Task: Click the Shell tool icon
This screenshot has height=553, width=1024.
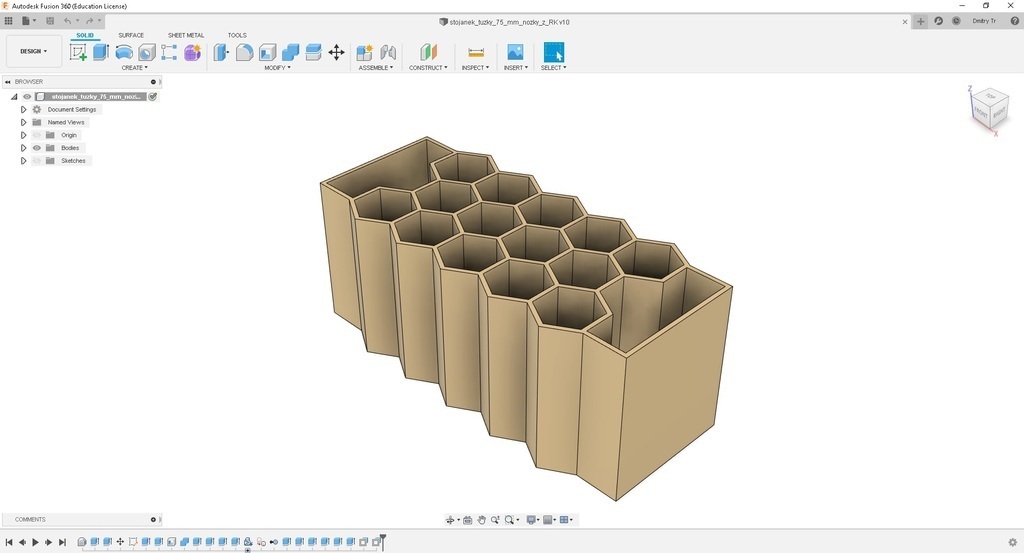Action: [x=268, y=52]
